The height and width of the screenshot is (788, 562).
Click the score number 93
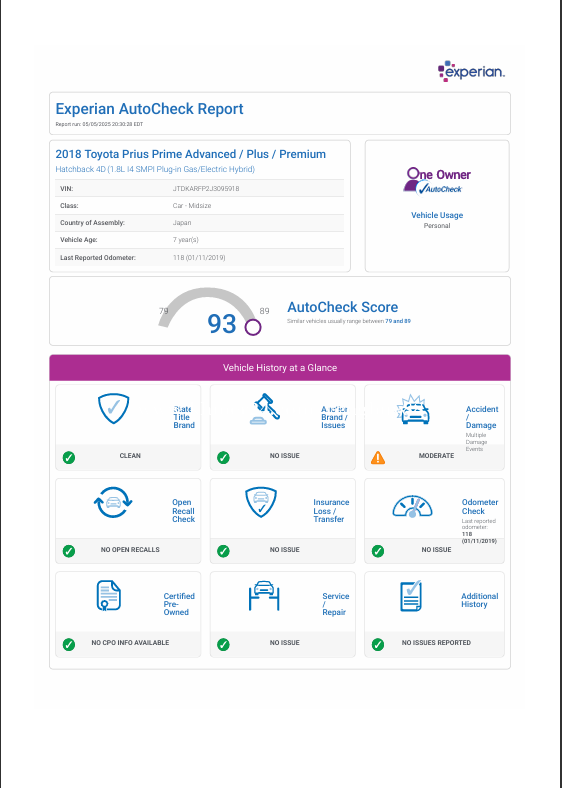[222, 324]
